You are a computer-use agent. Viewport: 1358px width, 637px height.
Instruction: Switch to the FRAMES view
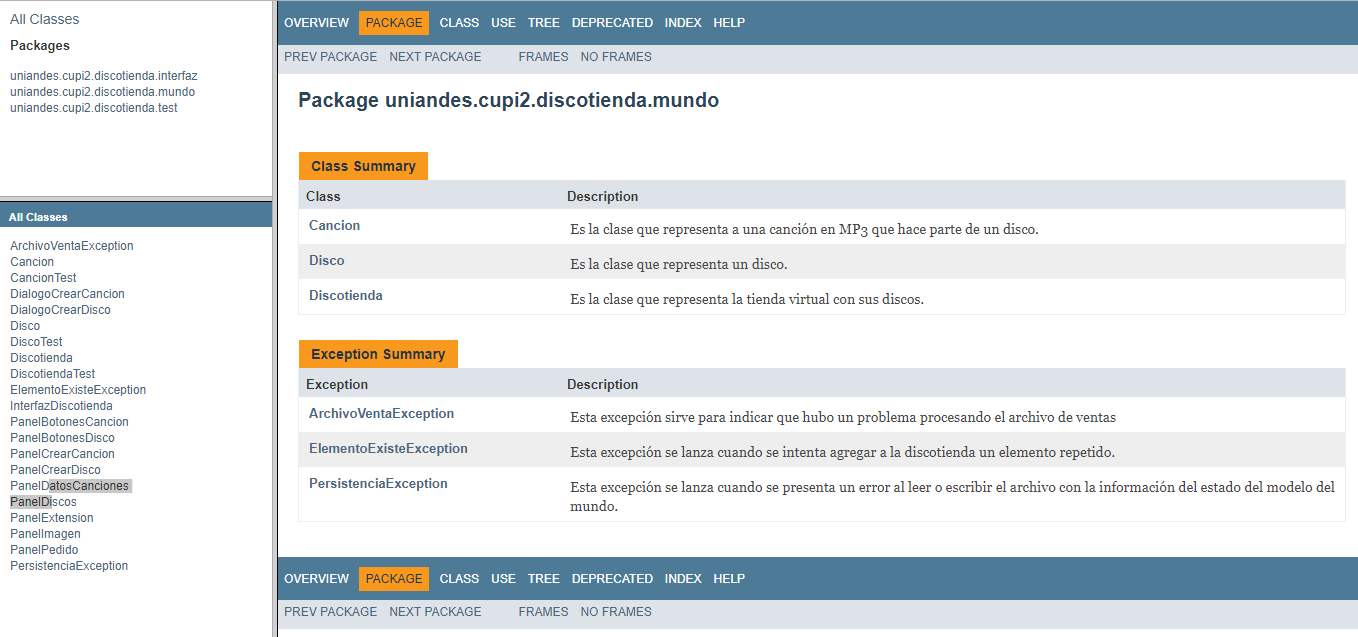point(543,56)
